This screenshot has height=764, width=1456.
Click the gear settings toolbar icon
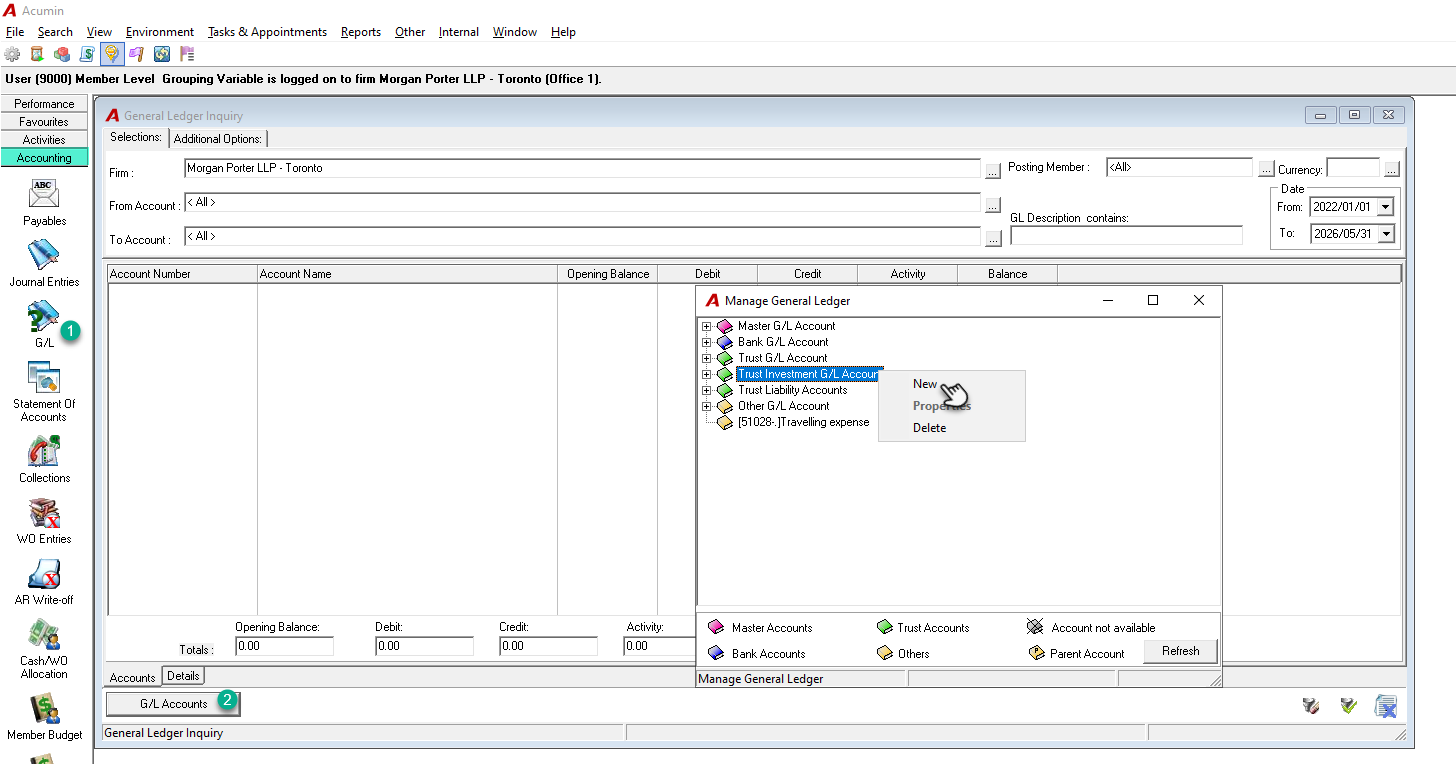[12, 54]
